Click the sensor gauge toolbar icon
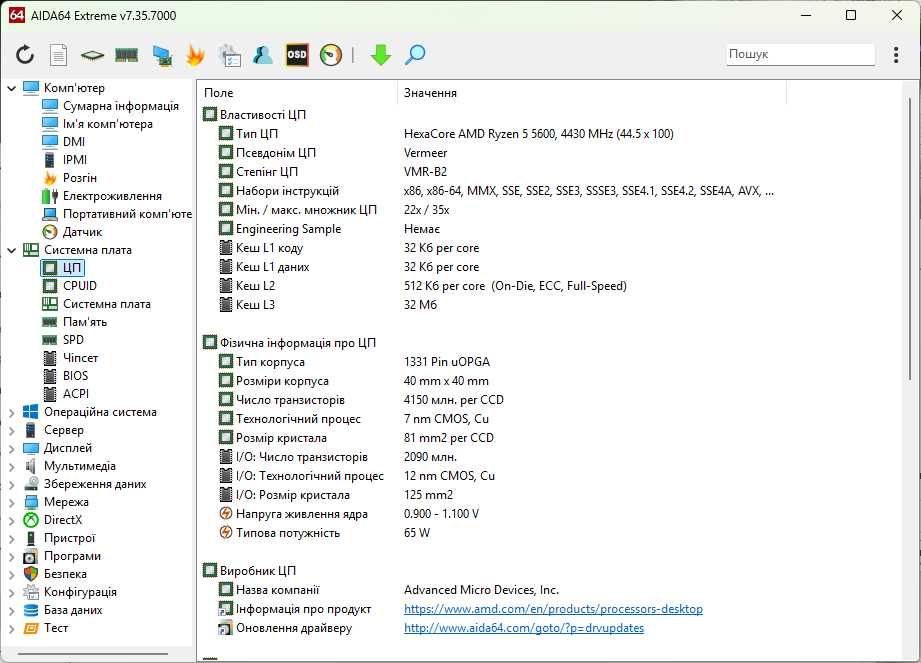Screen dimensions: 921x663 tap(331, 55)
